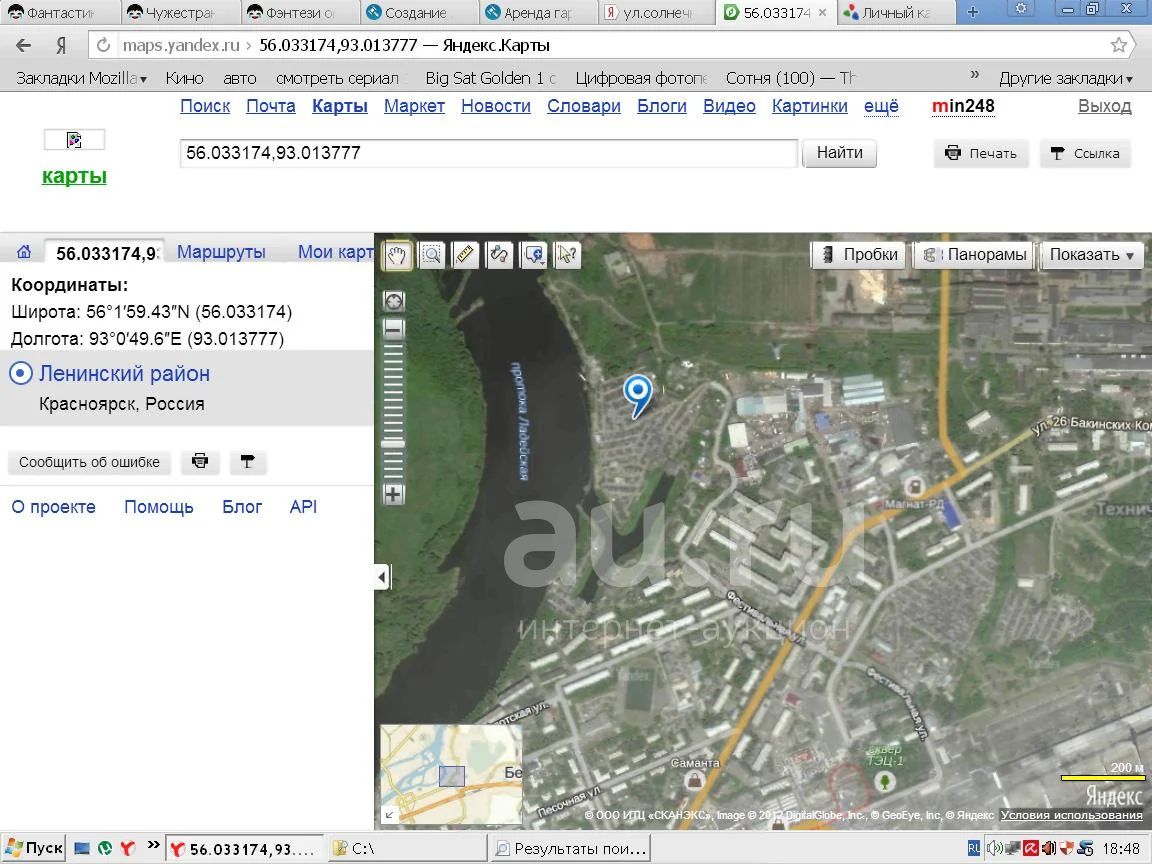1152x864 pixels.
Task: Click the overview minimap thumbnail
Action: point(451,774)
